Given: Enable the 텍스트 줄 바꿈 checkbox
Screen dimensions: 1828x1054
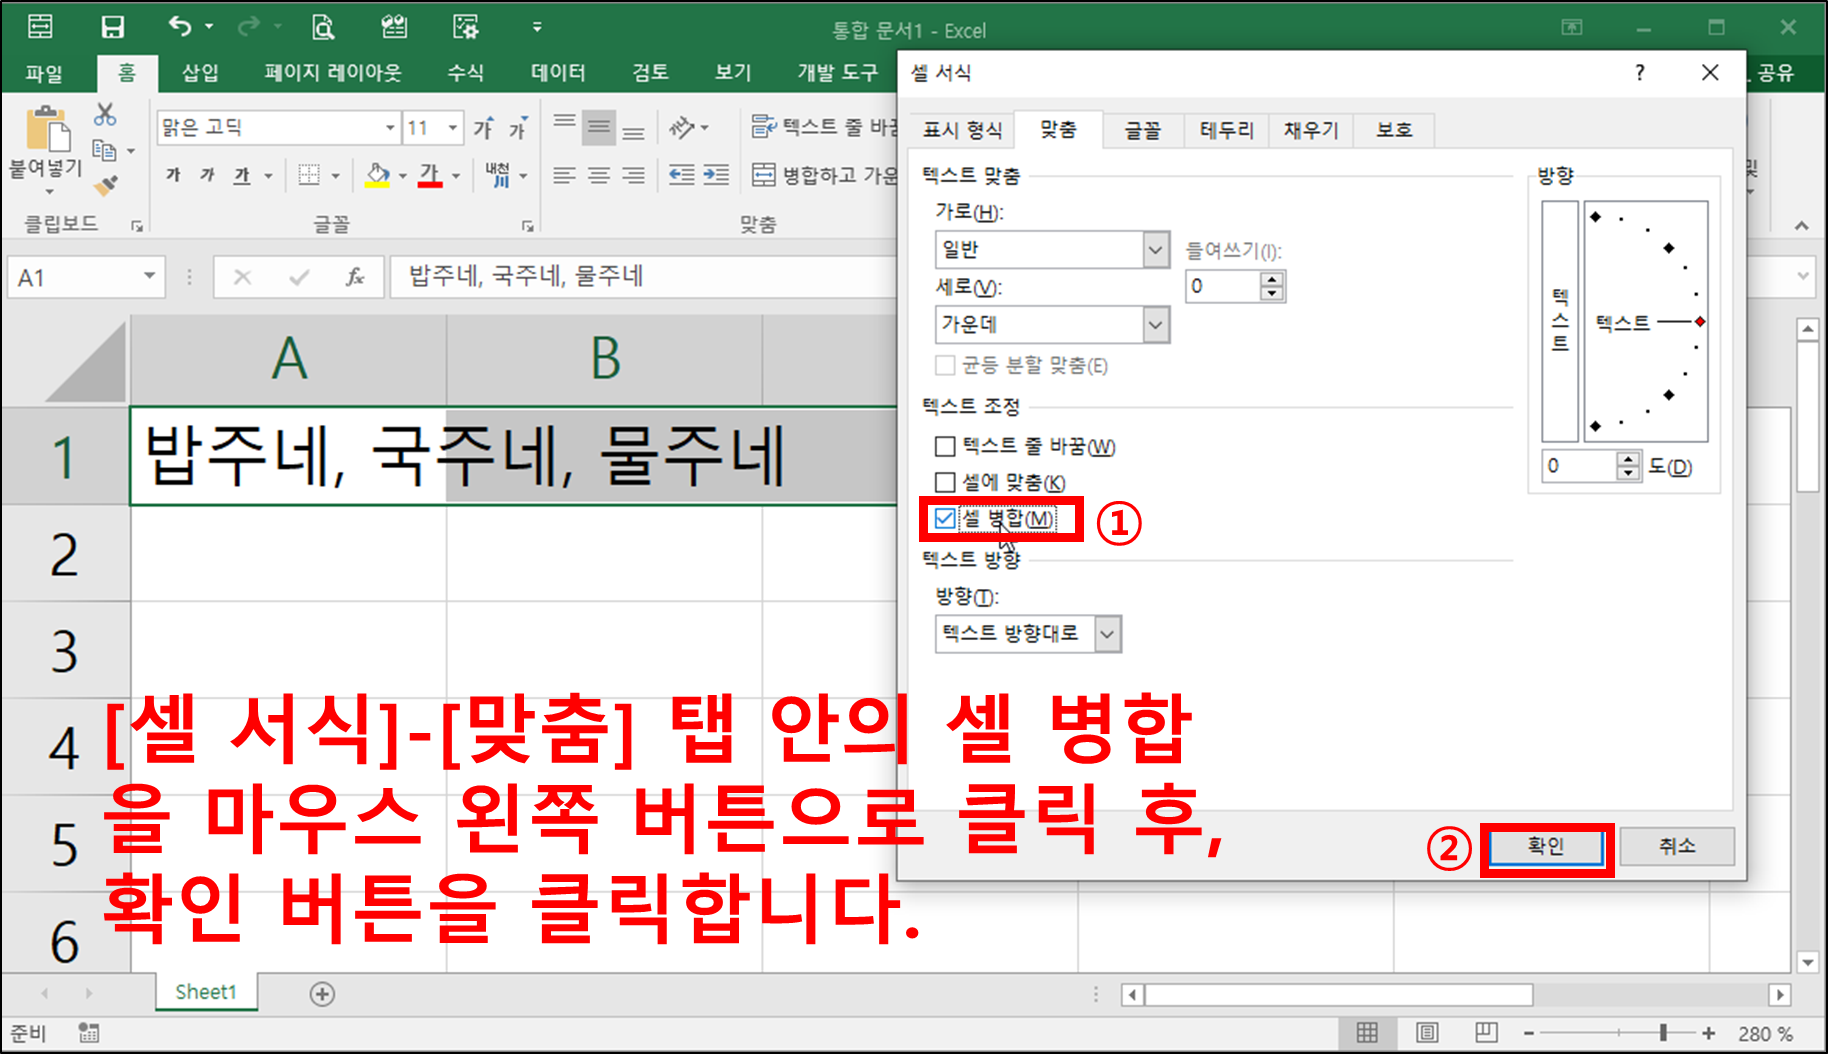Looking at the screenshot, I should point(944,446).
